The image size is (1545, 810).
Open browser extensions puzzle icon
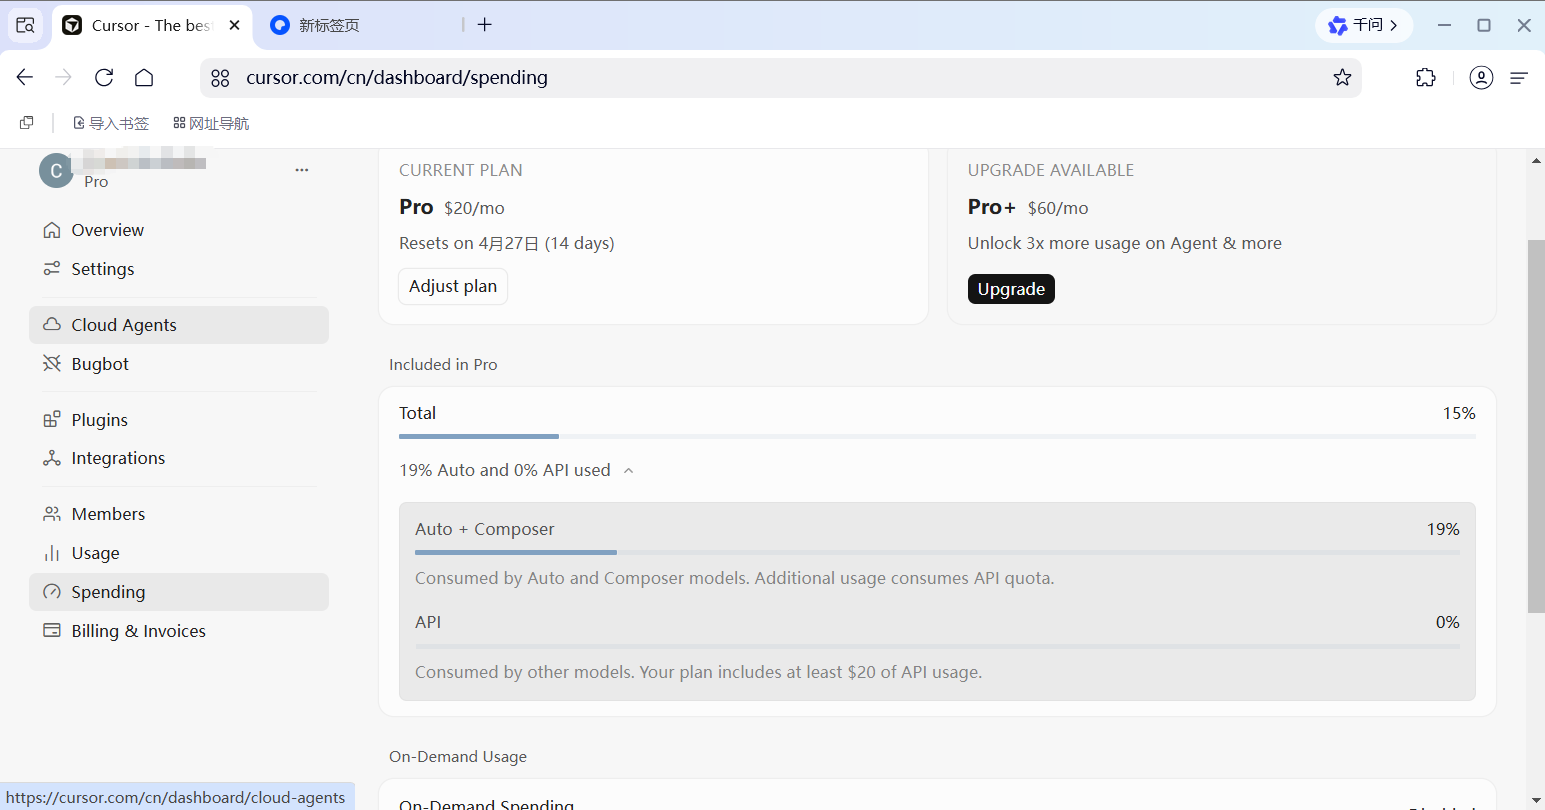(1426, 78)
